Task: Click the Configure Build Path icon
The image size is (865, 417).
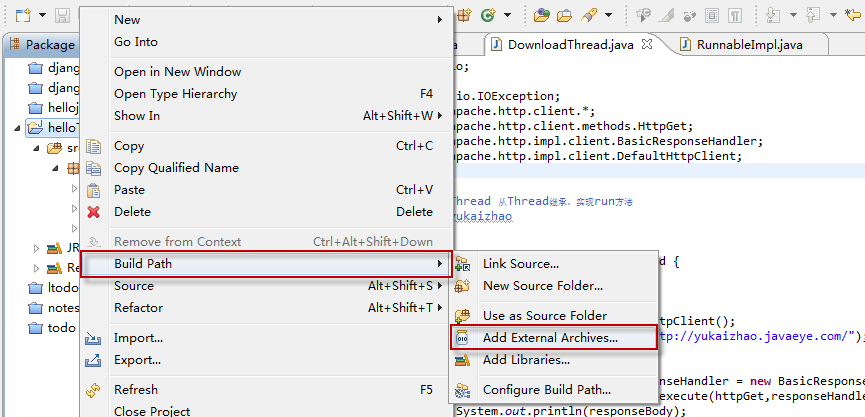Action: [x=463, y=390]
